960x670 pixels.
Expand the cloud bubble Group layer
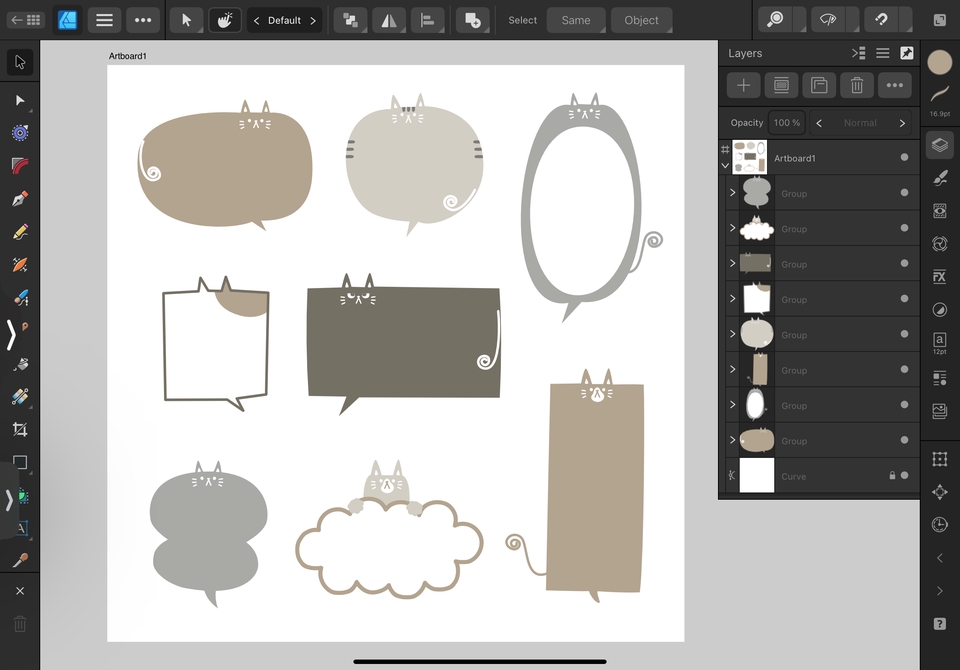click(732, 228)
